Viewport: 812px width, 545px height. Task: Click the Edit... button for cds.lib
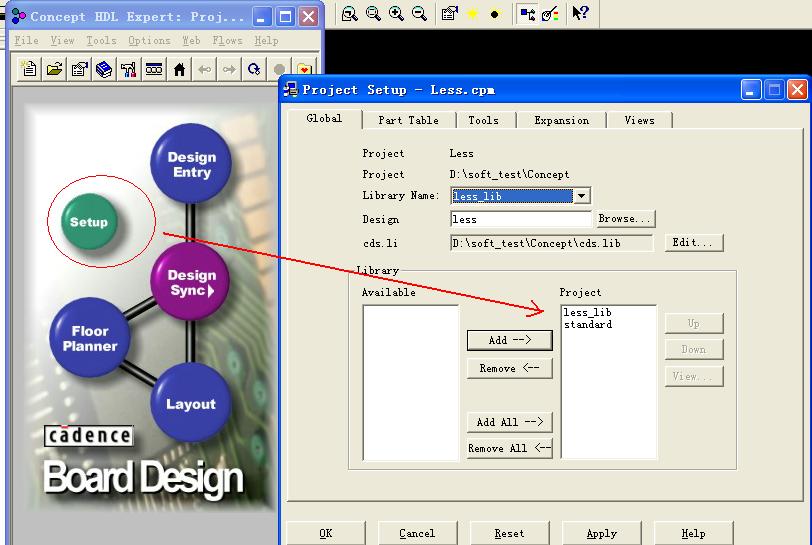[x=692, y=242]
